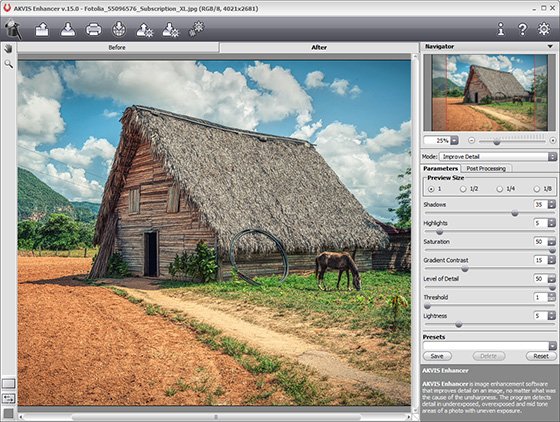560x422 pixels.
Task: Click the publish to web globe icon
Action: (x=119, y=29)
